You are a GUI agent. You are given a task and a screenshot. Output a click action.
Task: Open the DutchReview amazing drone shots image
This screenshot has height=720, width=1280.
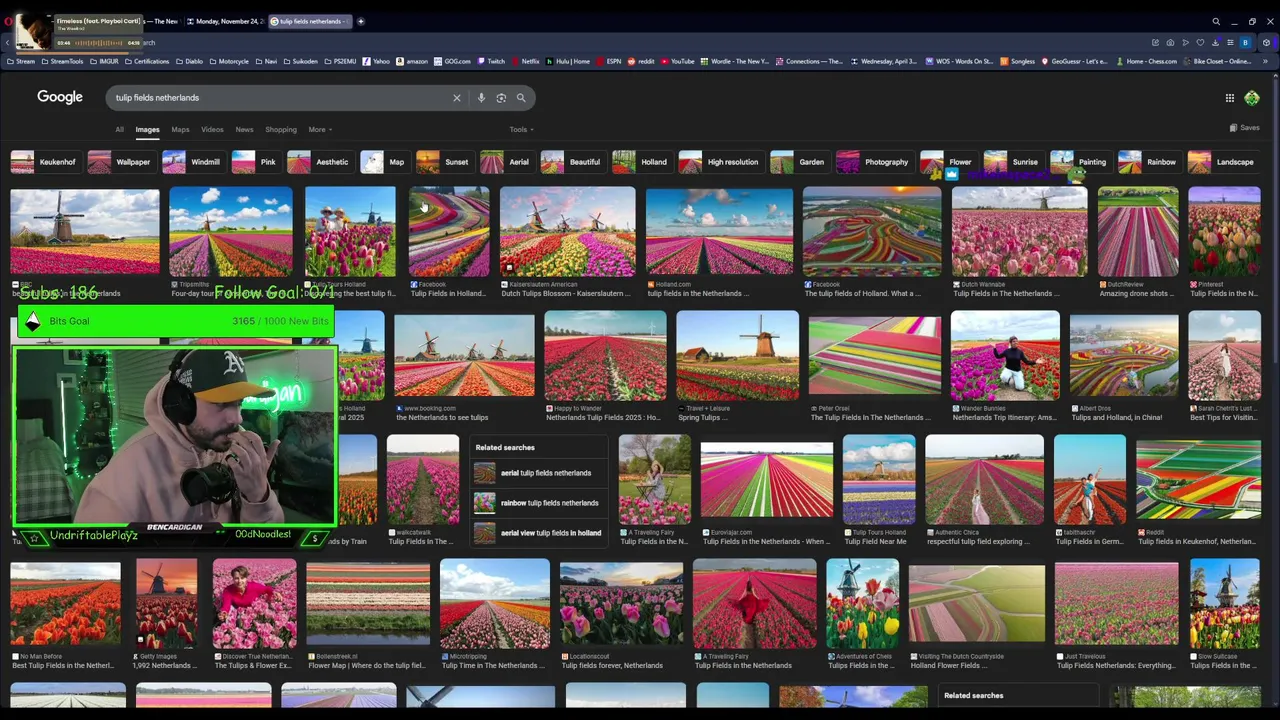1138,232
